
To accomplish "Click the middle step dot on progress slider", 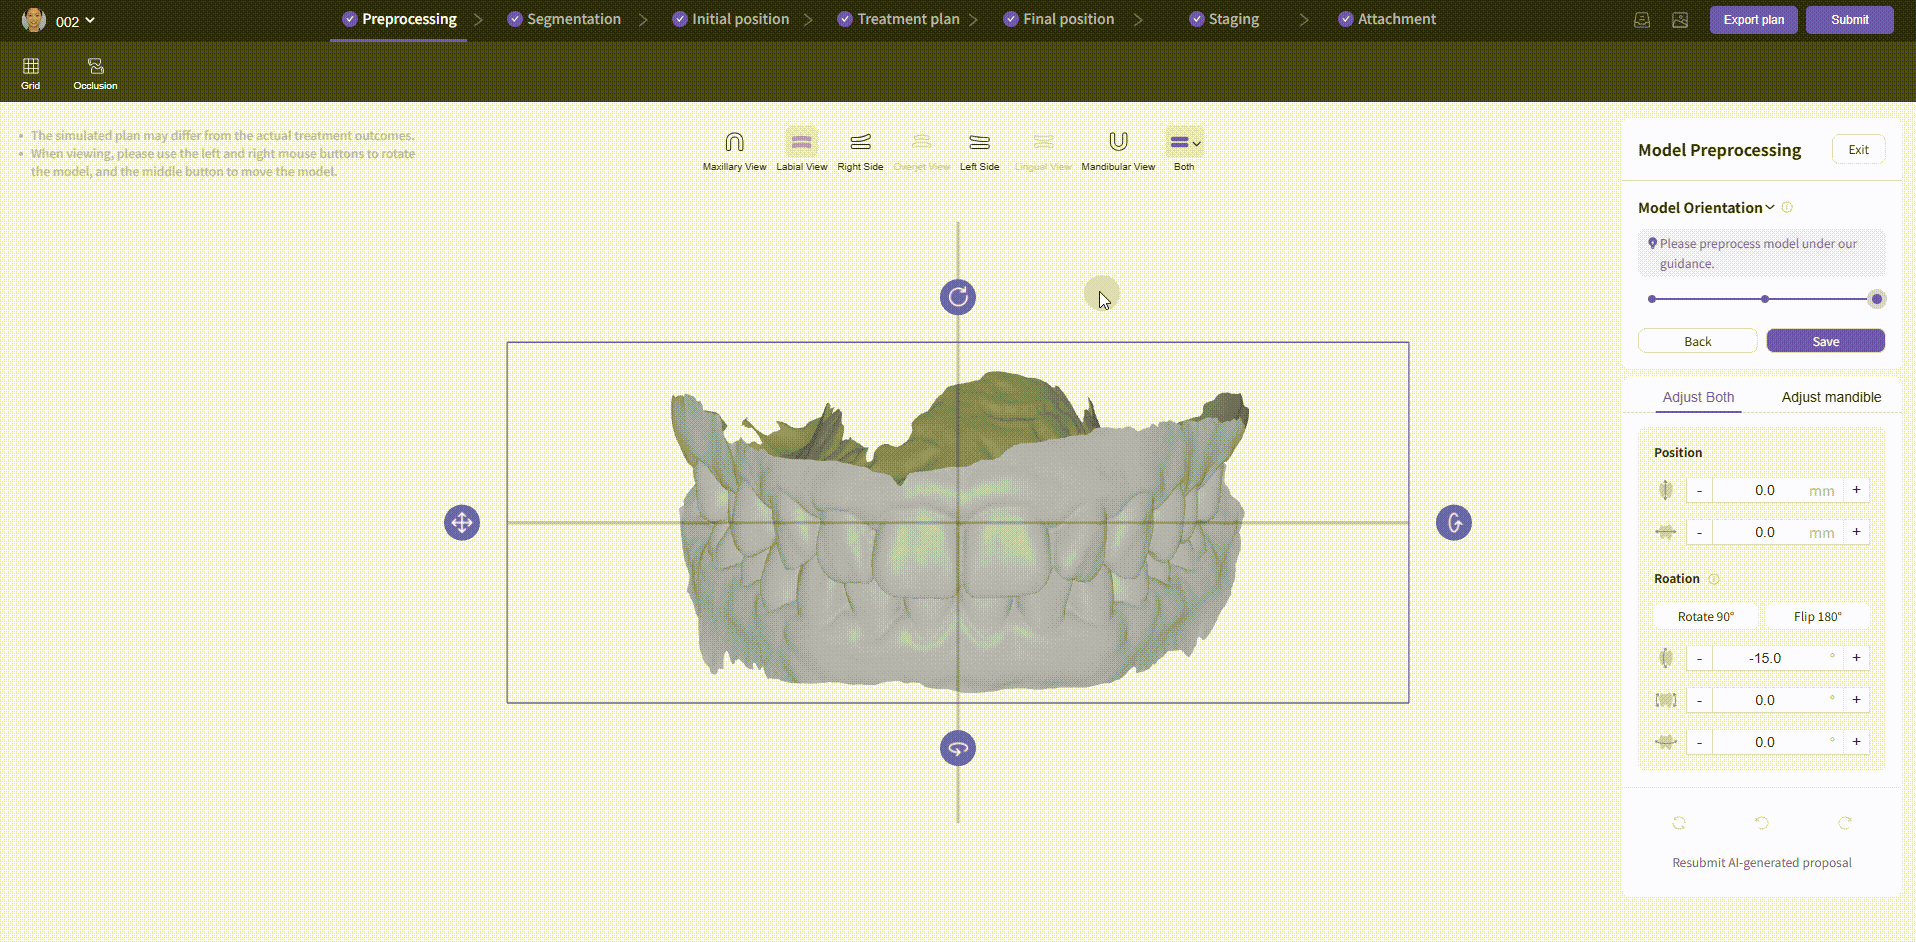I will pos(1765,299).
